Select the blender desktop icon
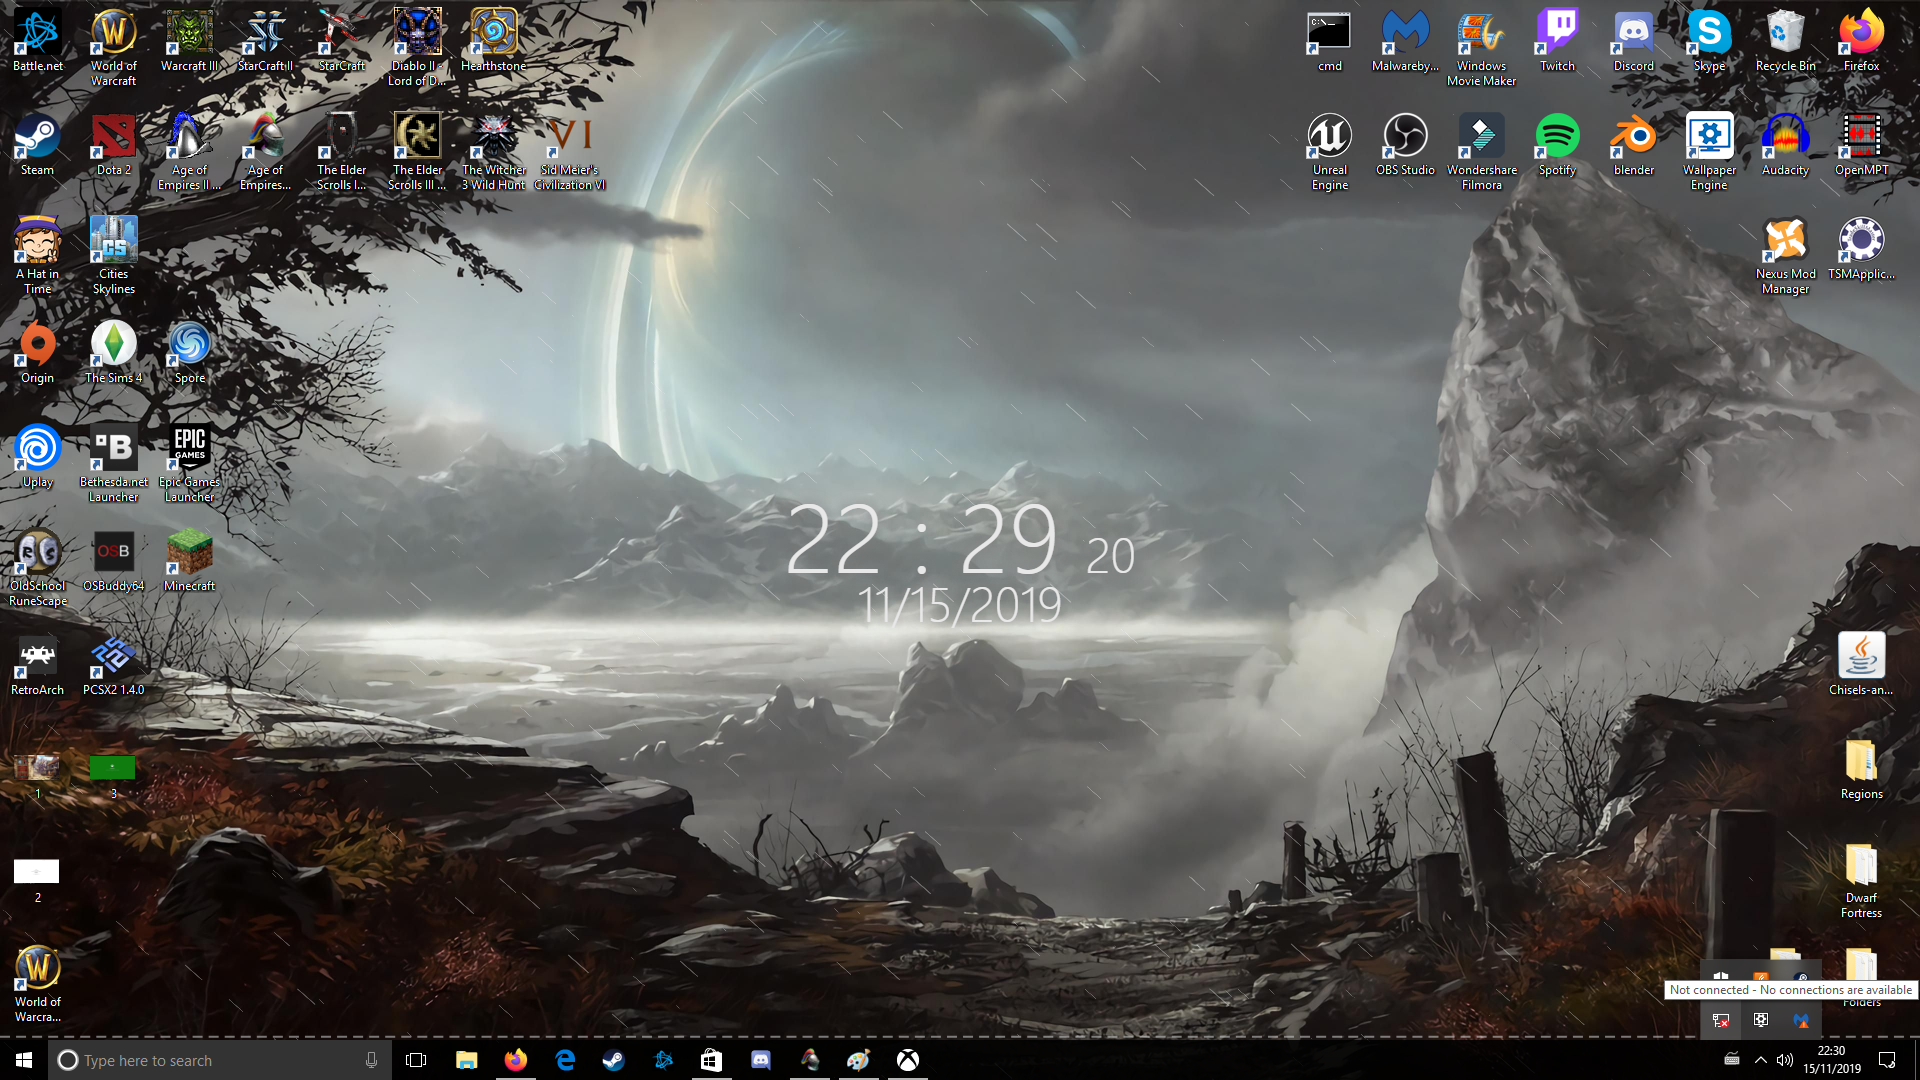Image resolution: width=1920 pixels, height=1080 pixels. click(x=1634, y=146)
